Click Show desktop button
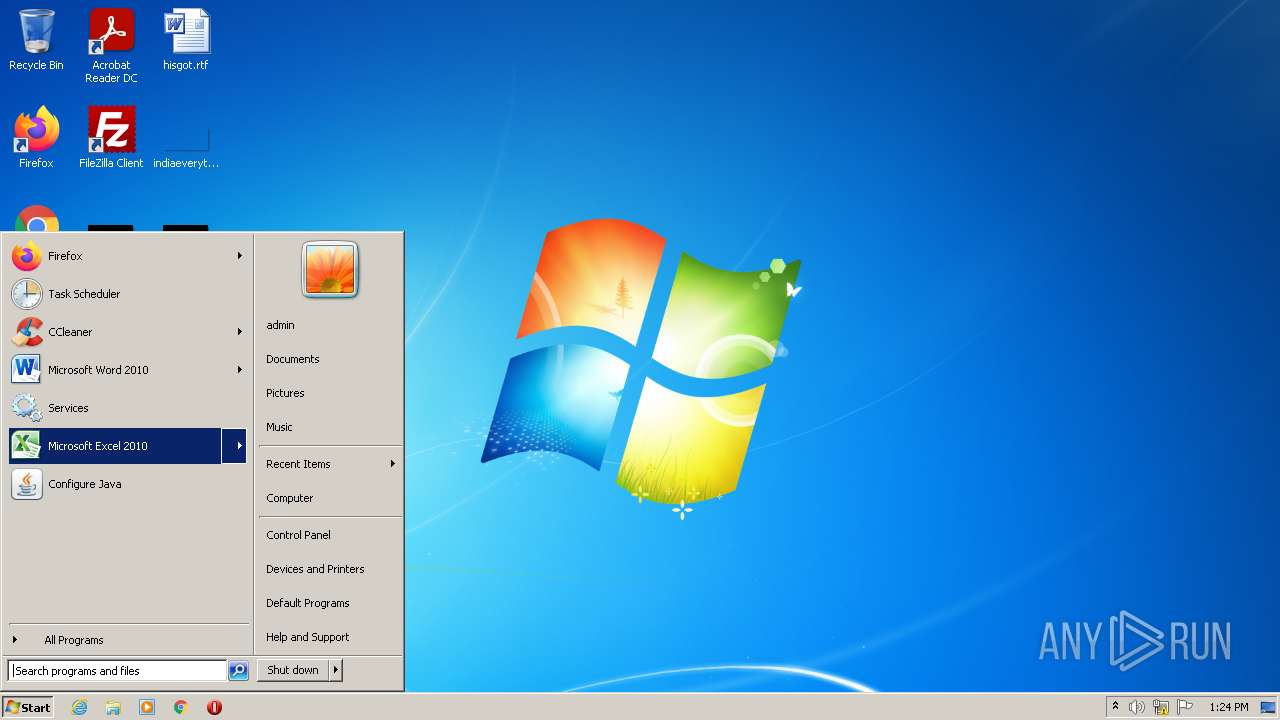1280x720 pixels. point(1268,707)
